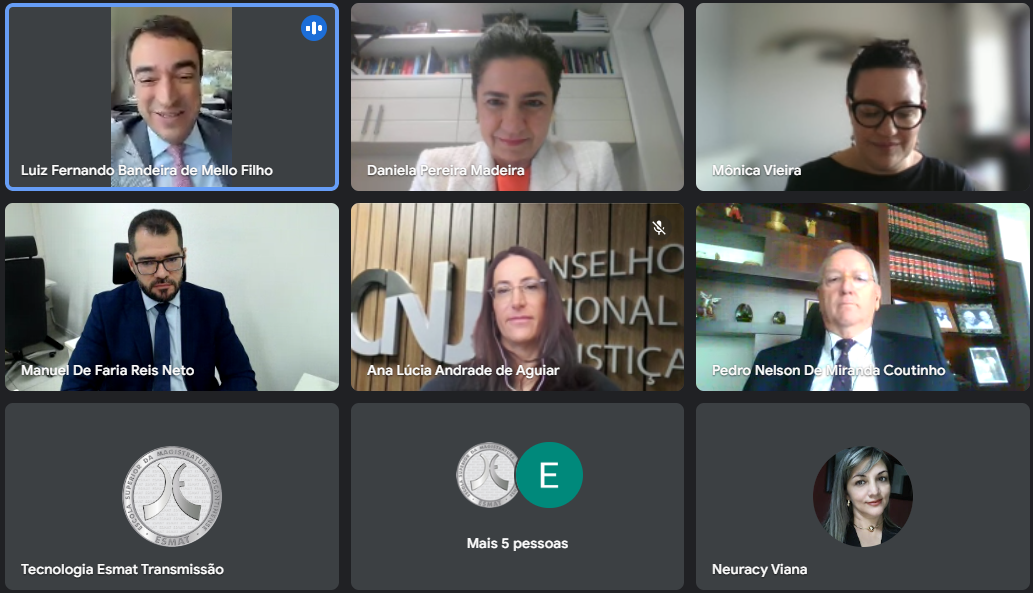Select Ana Lúcia Andrade de Aguiar's video
1033x593 pixels.
[x=517, y=296]
